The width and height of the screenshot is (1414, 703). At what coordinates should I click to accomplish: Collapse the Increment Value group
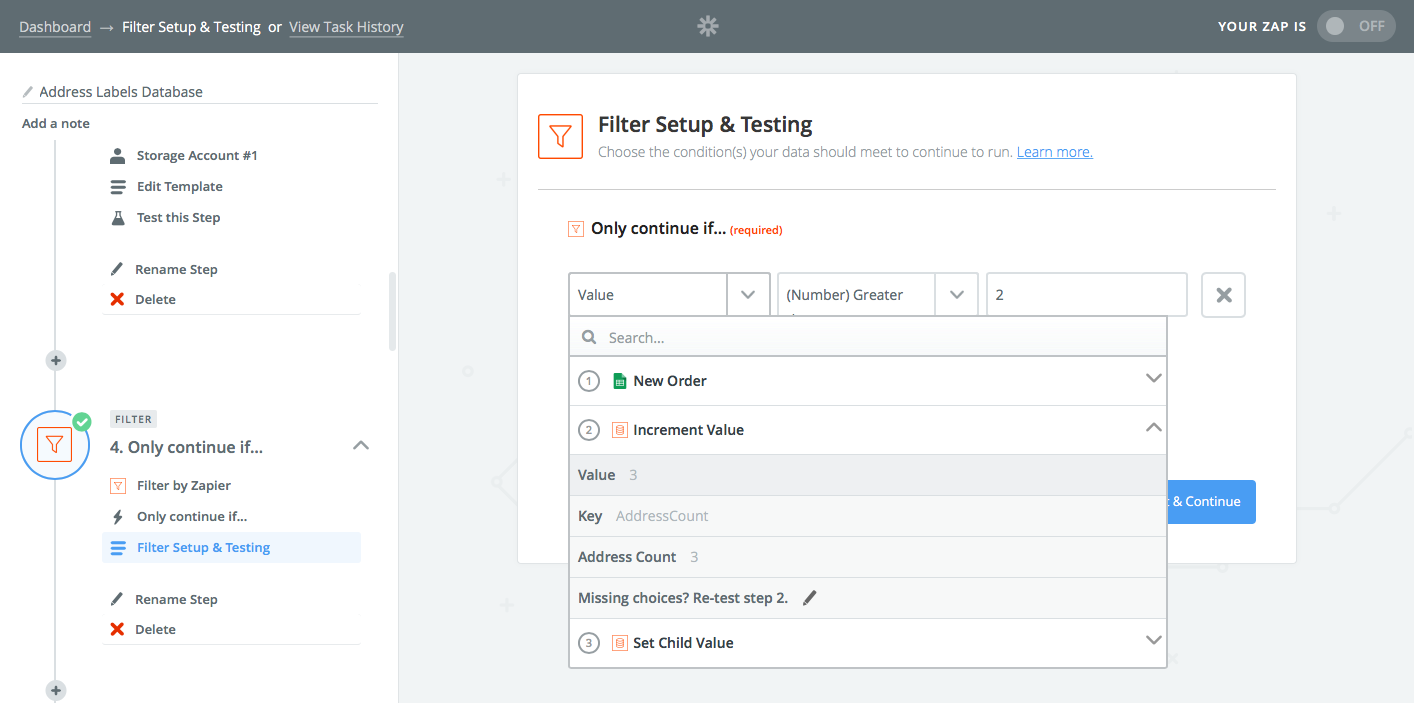(868, 430)
